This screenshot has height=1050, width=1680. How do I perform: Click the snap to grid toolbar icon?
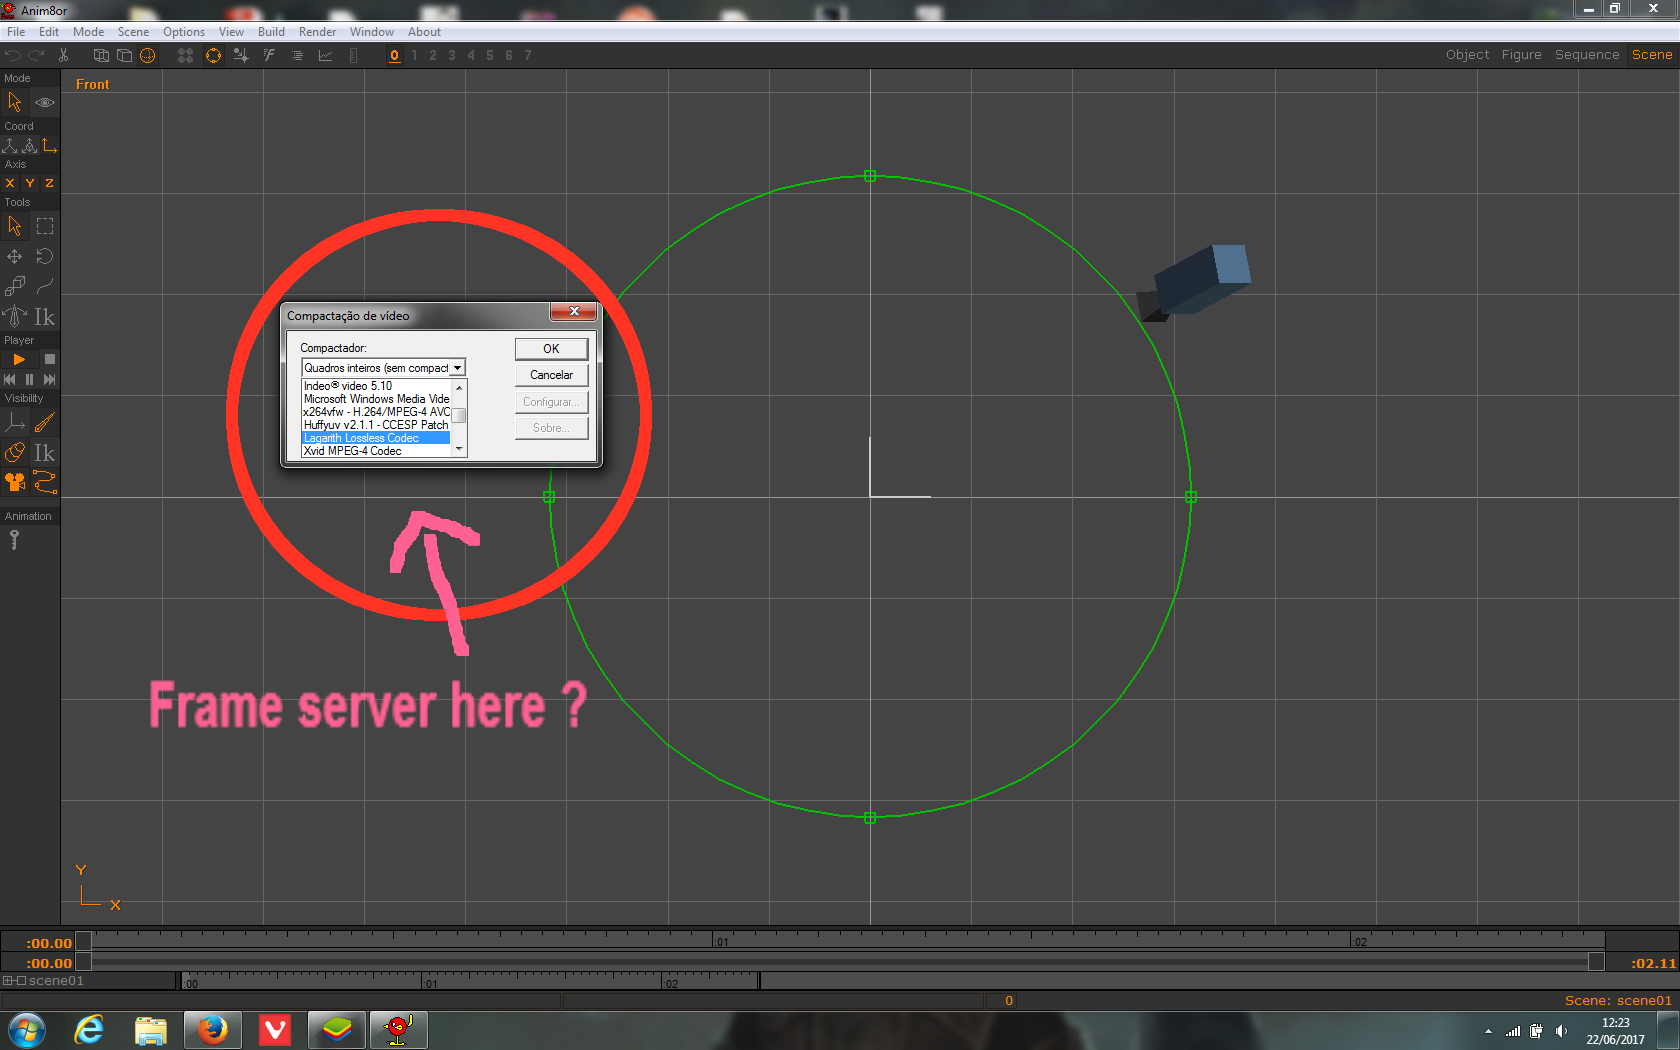(x=241, y=55)
